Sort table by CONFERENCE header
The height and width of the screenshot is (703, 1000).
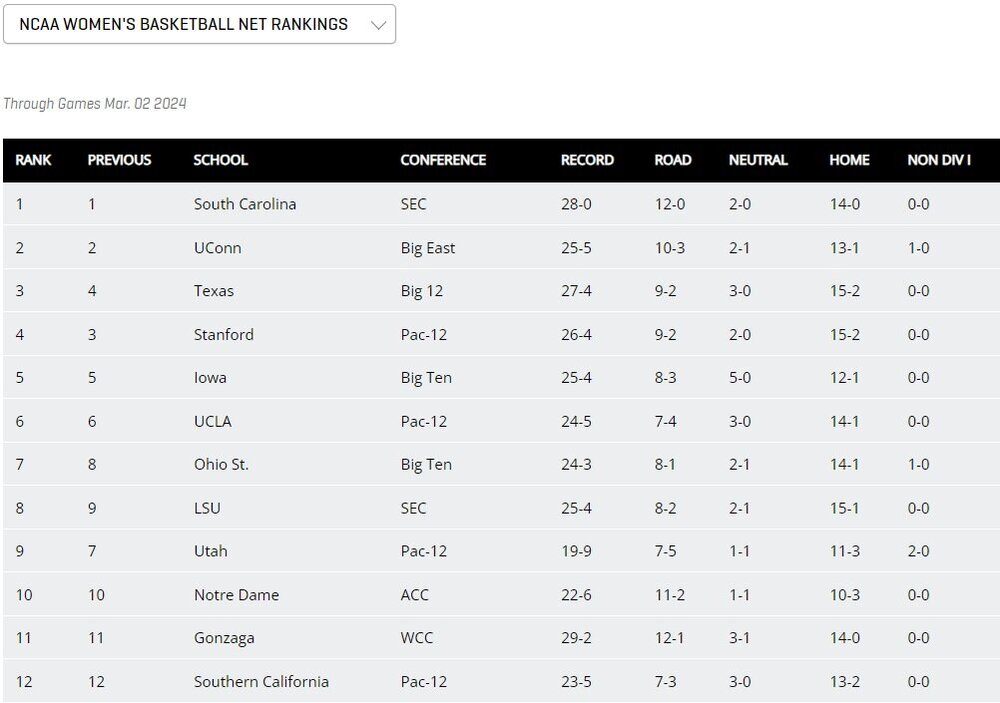point(443,160)
